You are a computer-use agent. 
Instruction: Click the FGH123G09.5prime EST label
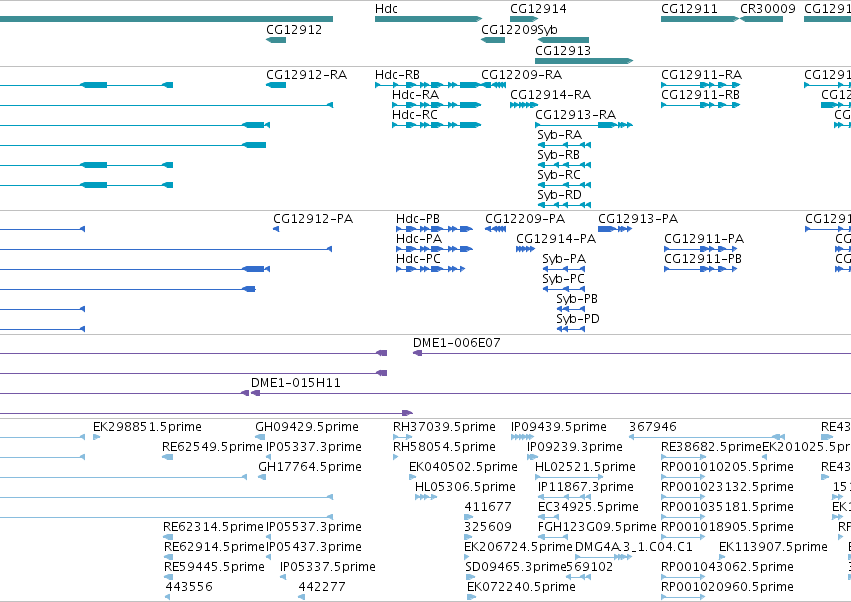click(597, 528)
